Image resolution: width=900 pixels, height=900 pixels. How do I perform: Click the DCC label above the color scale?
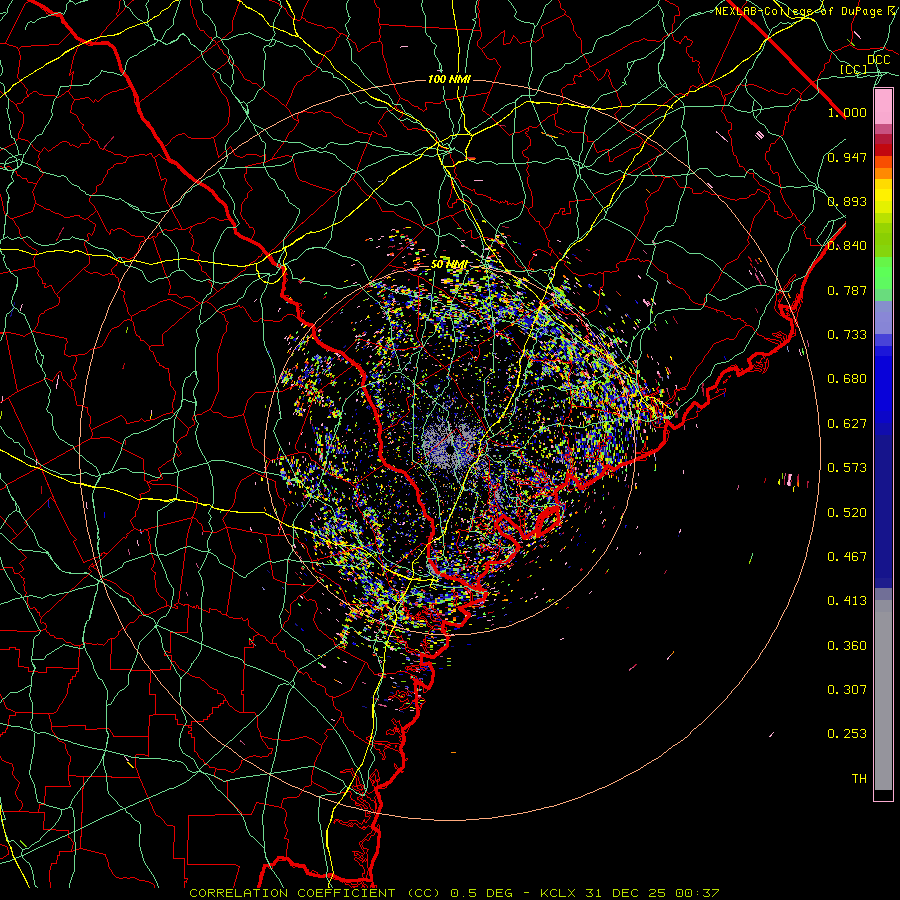tap(878, 60)
